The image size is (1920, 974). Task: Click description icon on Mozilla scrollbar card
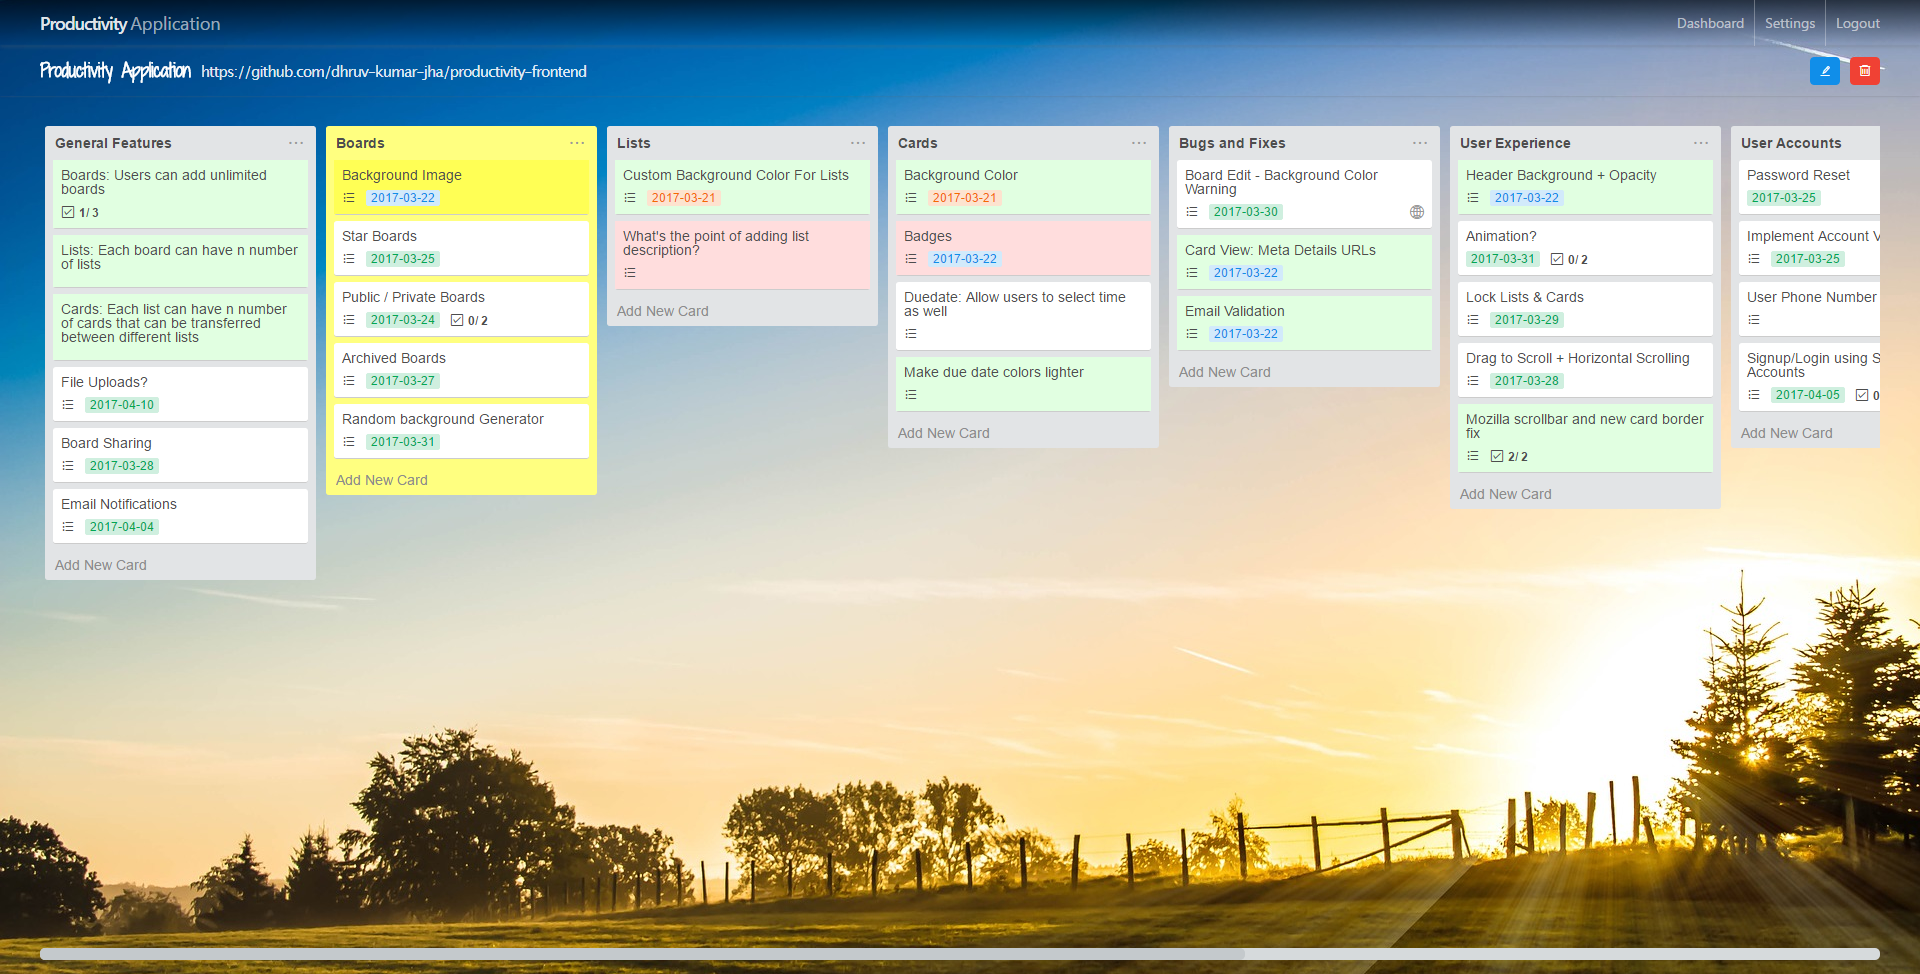pos(1473,456)
